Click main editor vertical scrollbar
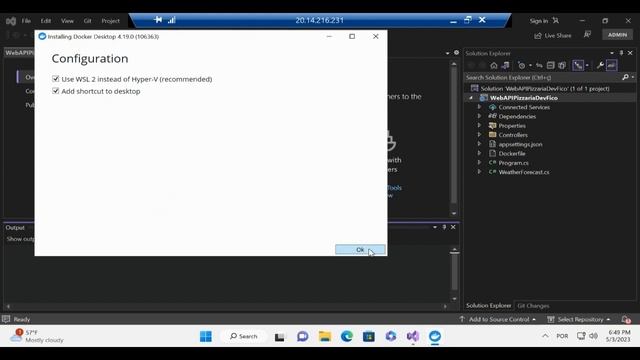 click(x=454, y=137)
